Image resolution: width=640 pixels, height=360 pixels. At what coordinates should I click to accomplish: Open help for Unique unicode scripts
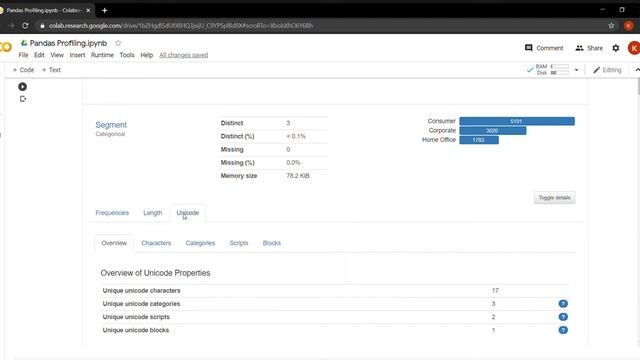[x=563, y=317]
